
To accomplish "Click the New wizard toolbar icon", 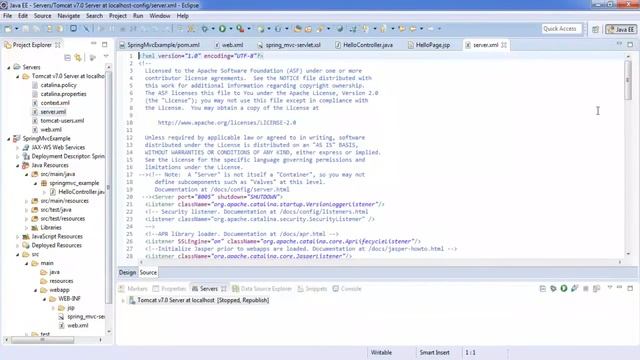I will pyautogui.click(x=8, y=29).
